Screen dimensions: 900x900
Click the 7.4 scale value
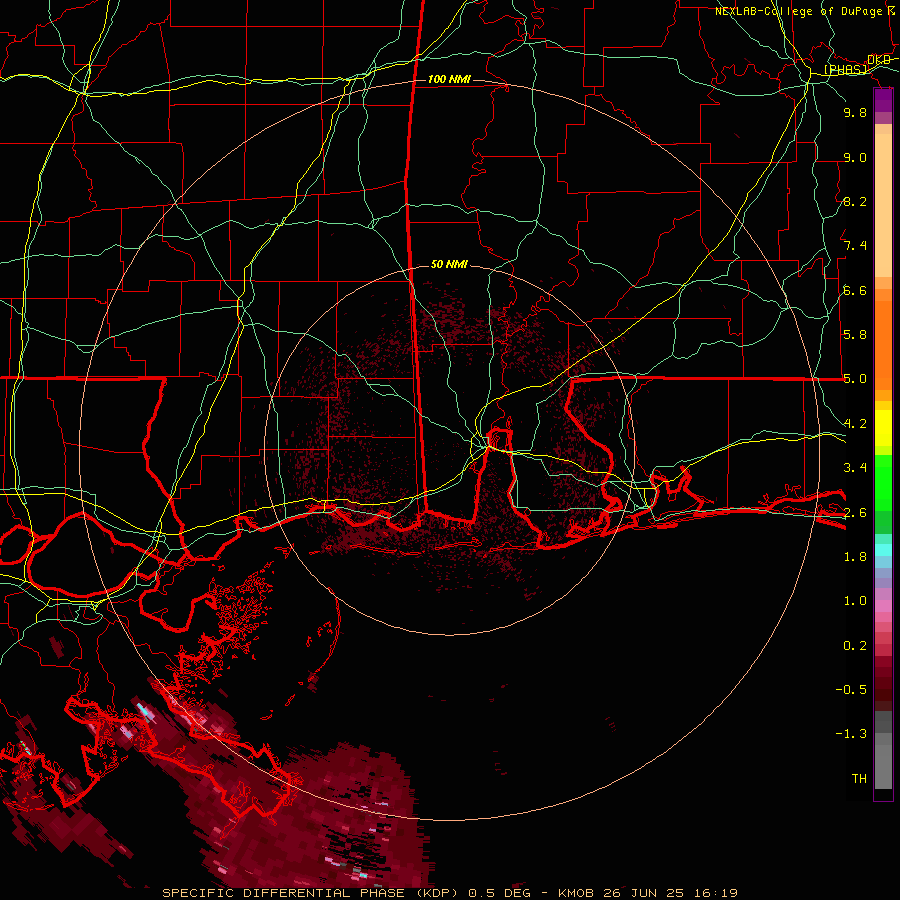pos(855,246)
